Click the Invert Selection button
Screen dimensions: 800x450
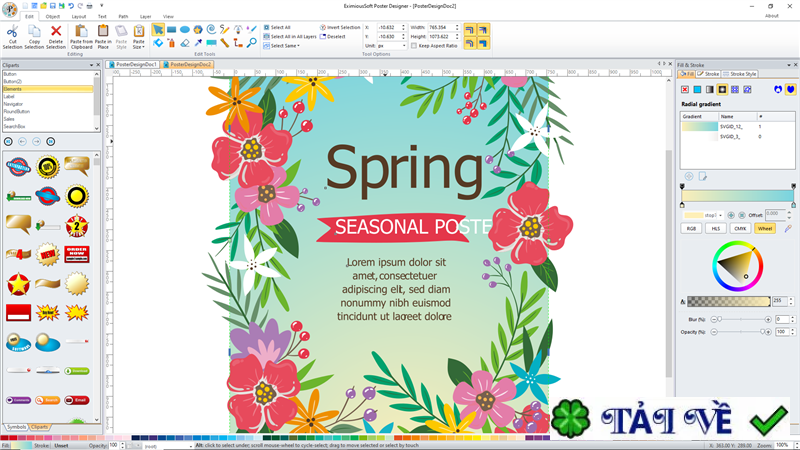pyautogui.click(x=340, y=28)
